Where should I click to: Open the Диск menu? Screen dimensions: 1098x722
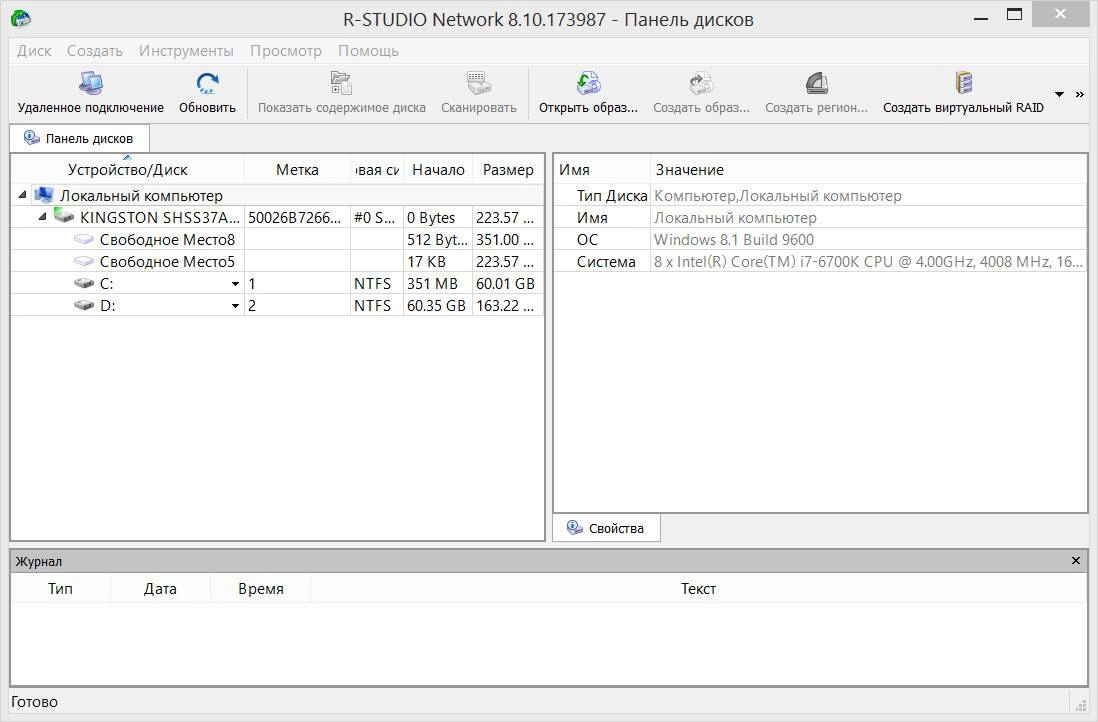pyautogui.click(x=34, y=50)
